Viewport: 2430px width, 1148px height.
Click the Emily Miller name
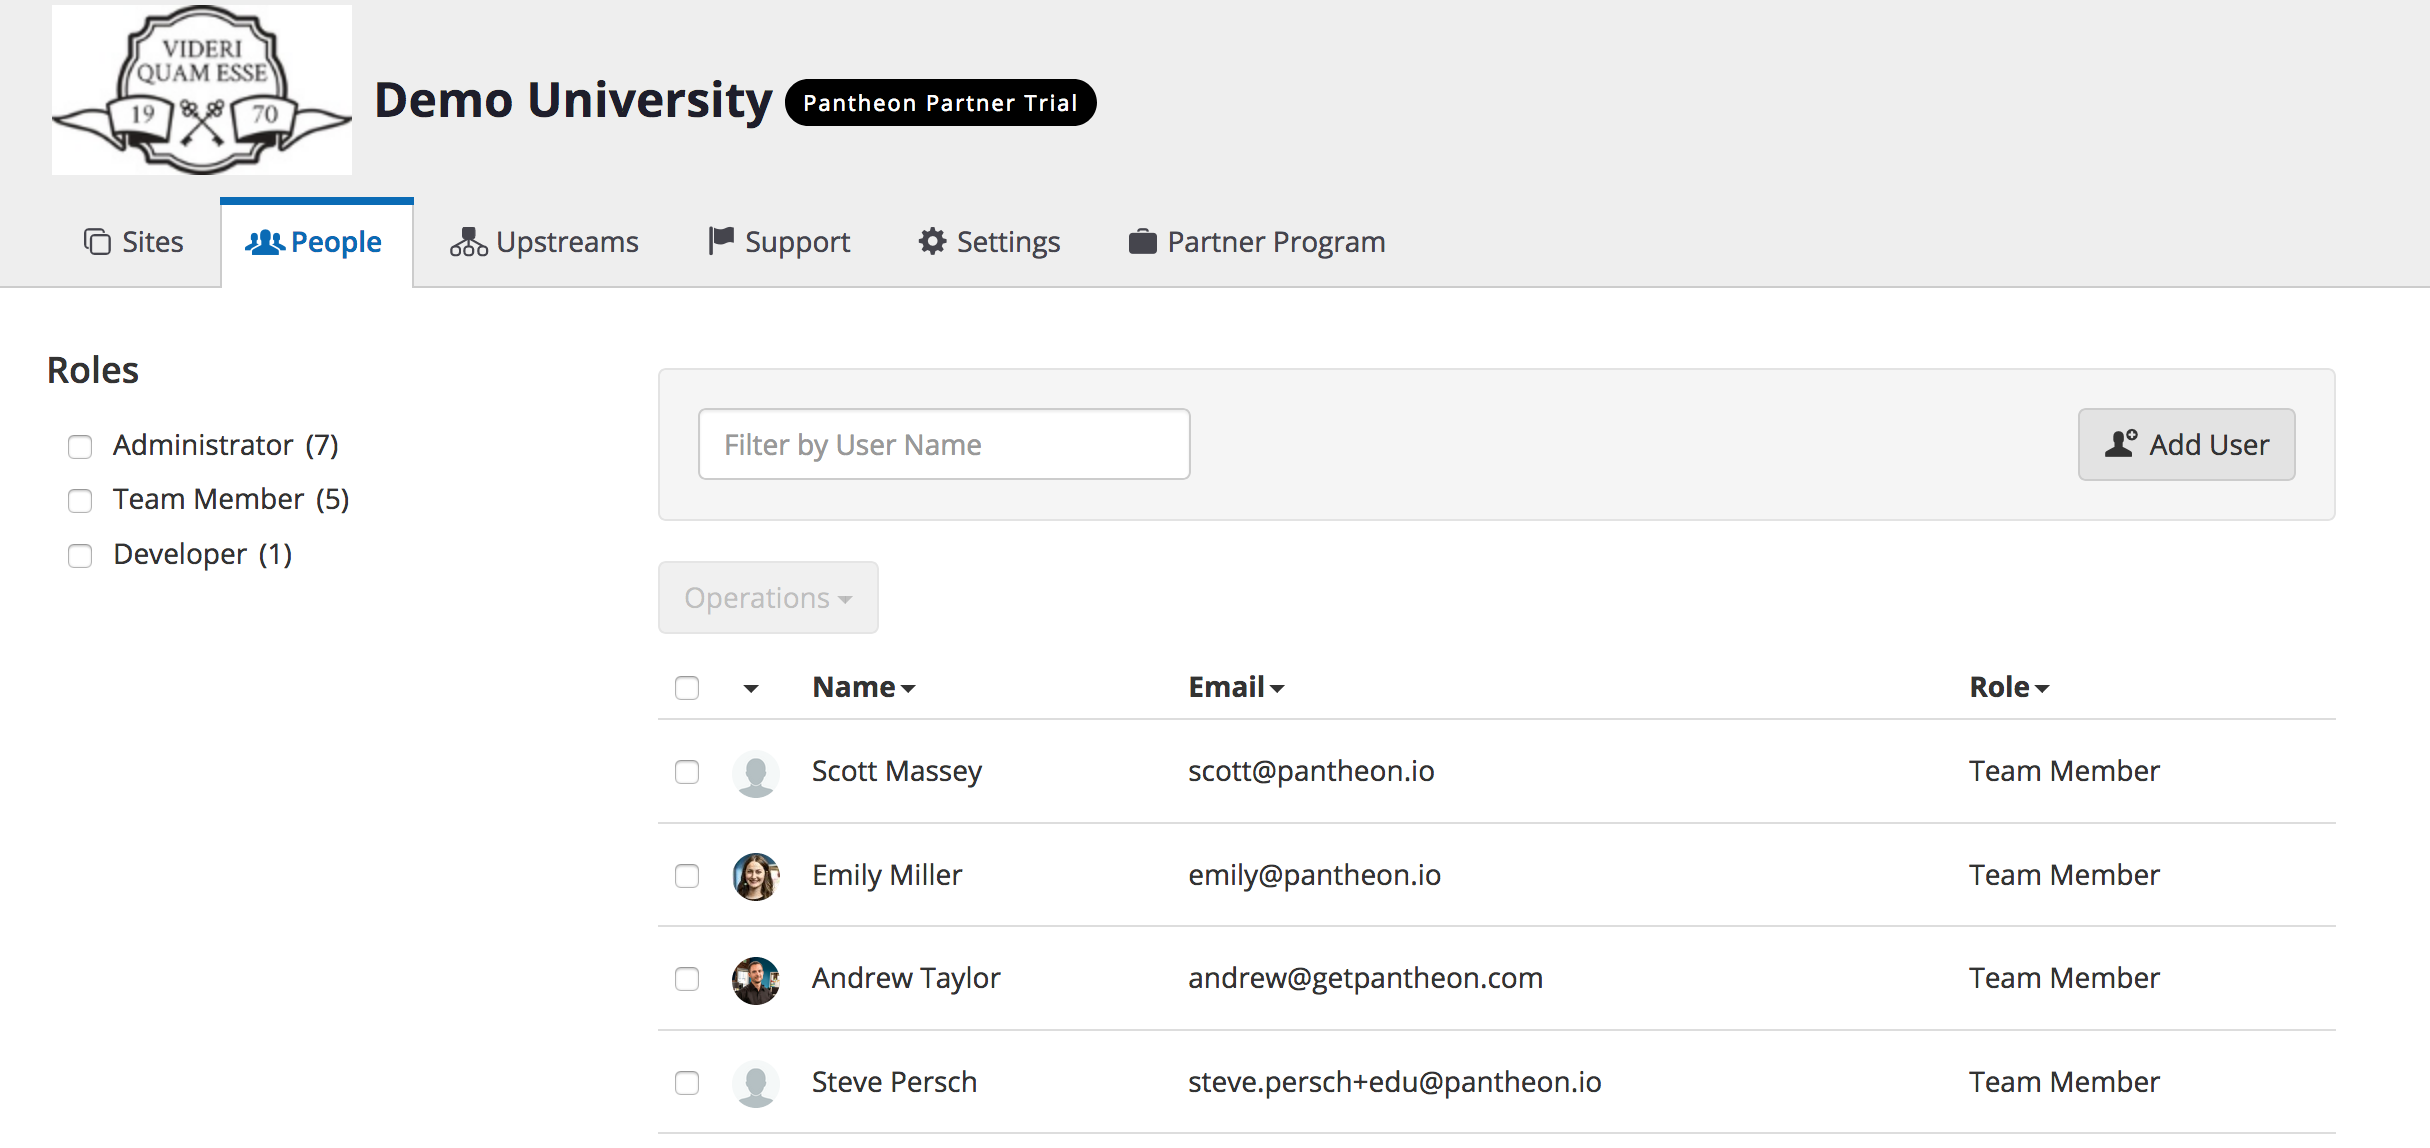[887, 875]
